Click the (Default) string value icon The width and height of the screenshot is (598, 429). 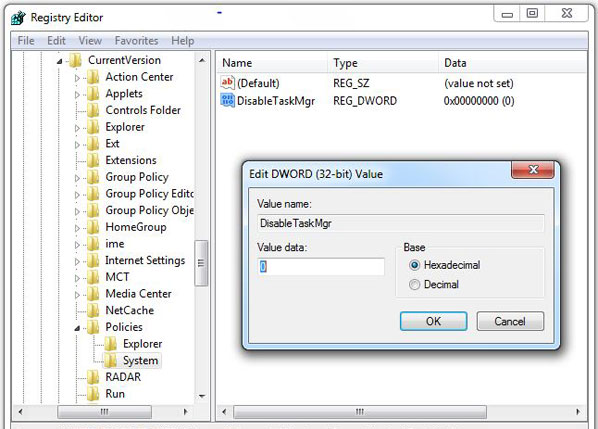click(x=227, y=82)
